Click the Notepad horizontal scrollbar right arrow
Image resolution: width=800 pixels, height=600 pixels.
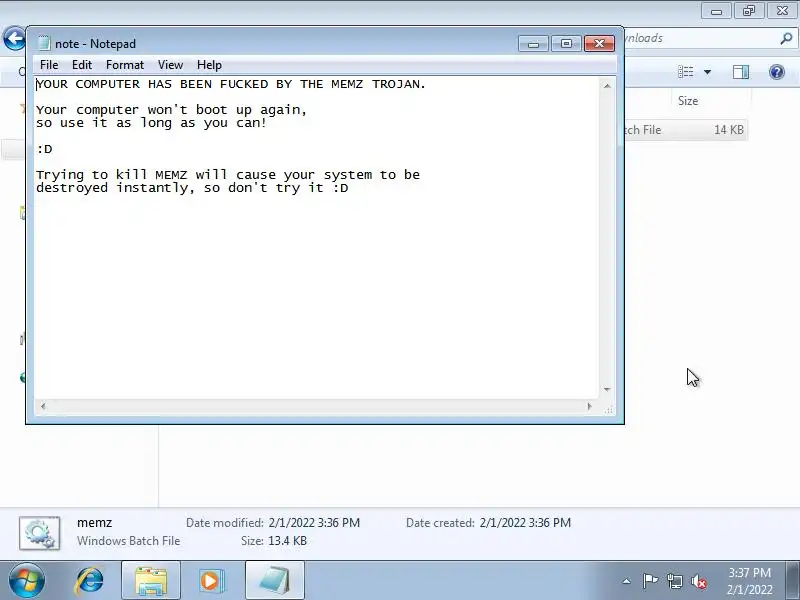[590, 406]
